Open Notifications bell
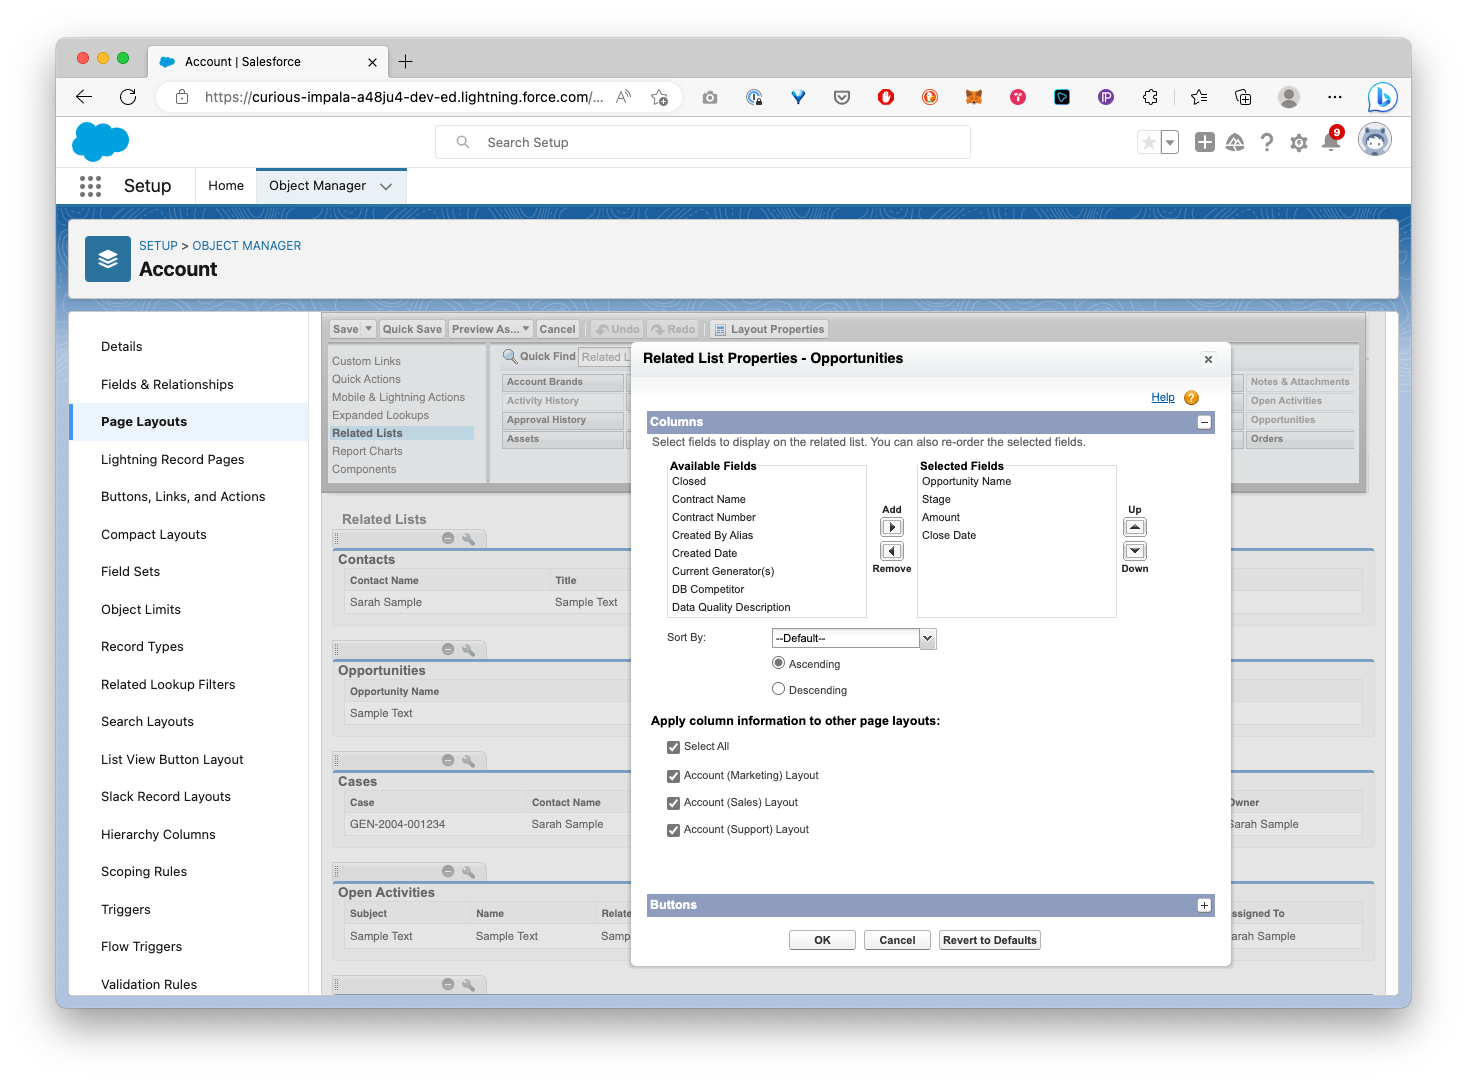Image resolution: width=1467 pixels, height=1082 pixels. click(1331, 142)
